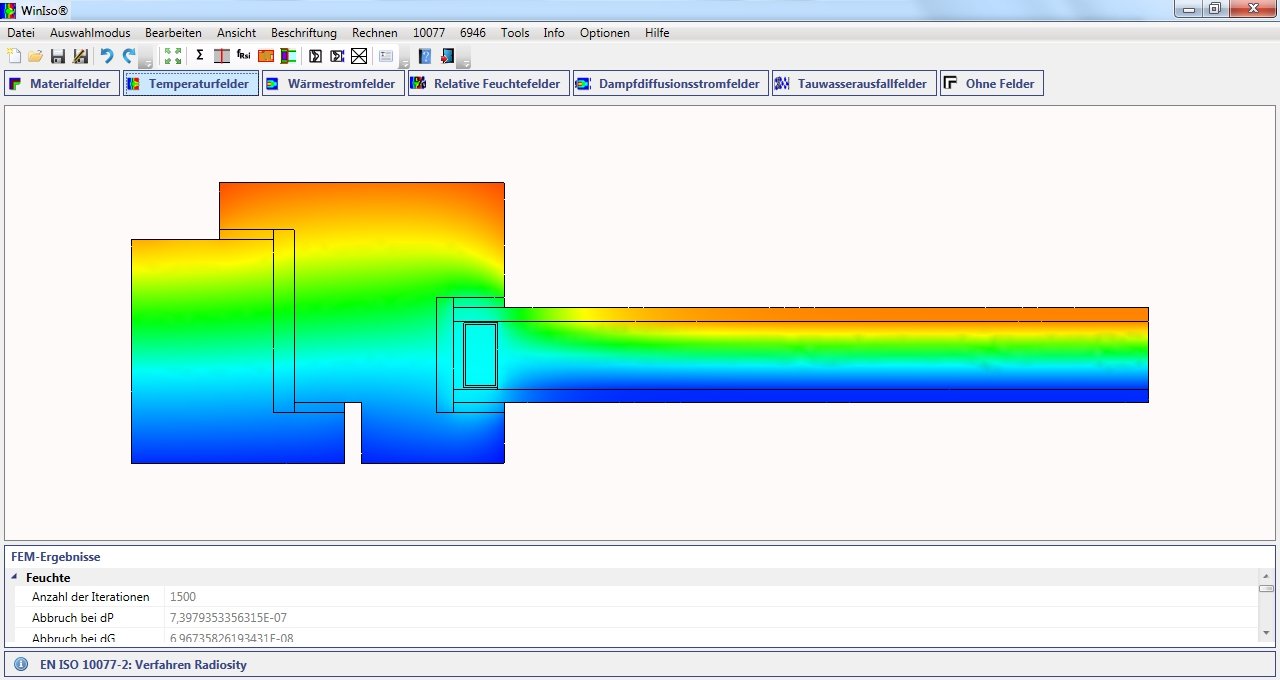This screenshot has width=1280, height=680.
Task: Select the Ohne Felder button
Action: 992,83
